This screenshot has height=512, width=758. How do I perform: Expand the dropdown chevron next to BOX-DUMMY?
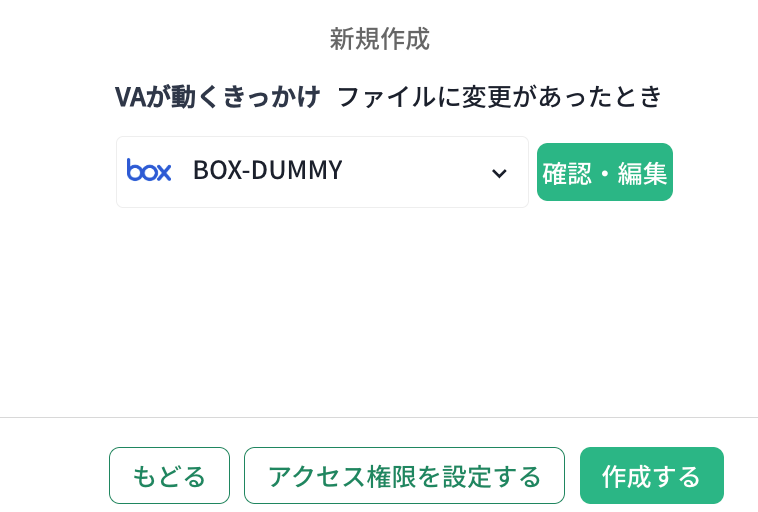tap(499, 173)
